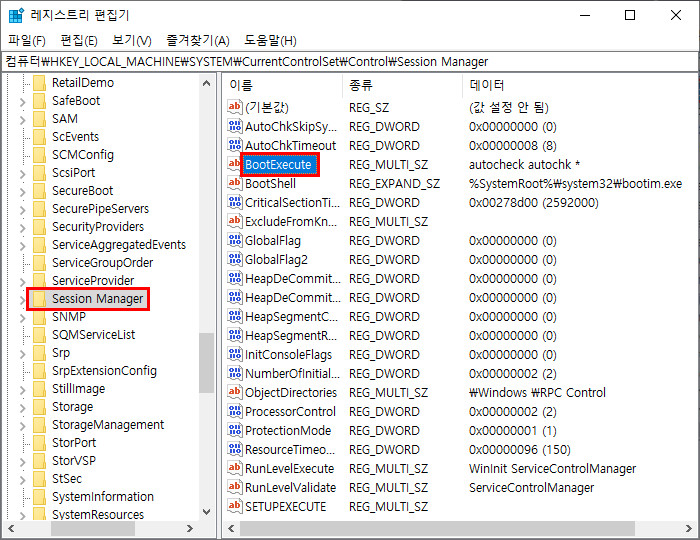Screen dimensions: 700x540
Task: Open the 보기(V) menu
Action: coord(132,41)
